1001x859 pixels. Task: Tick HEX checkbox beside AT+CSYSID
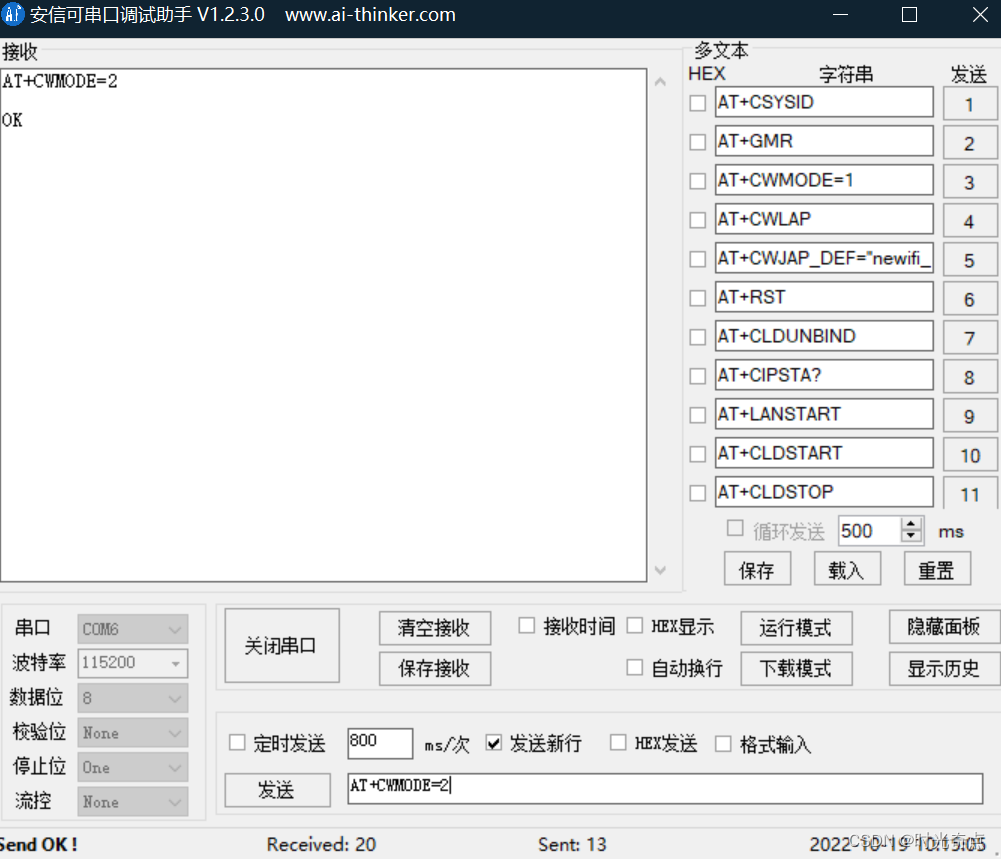tap(698, 103)
